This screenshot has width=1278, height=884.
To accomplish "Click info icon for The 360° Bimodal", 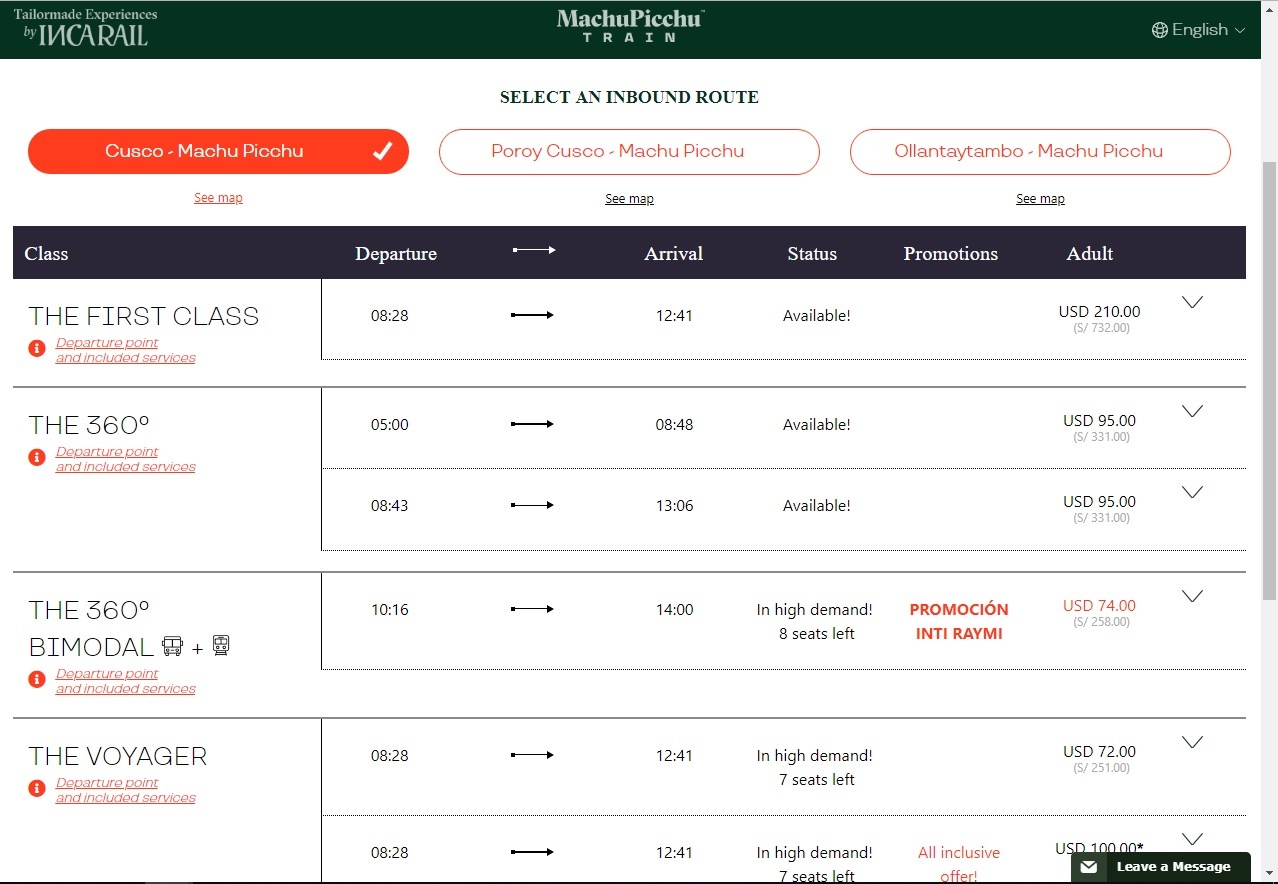I will [x=37, y=679].
